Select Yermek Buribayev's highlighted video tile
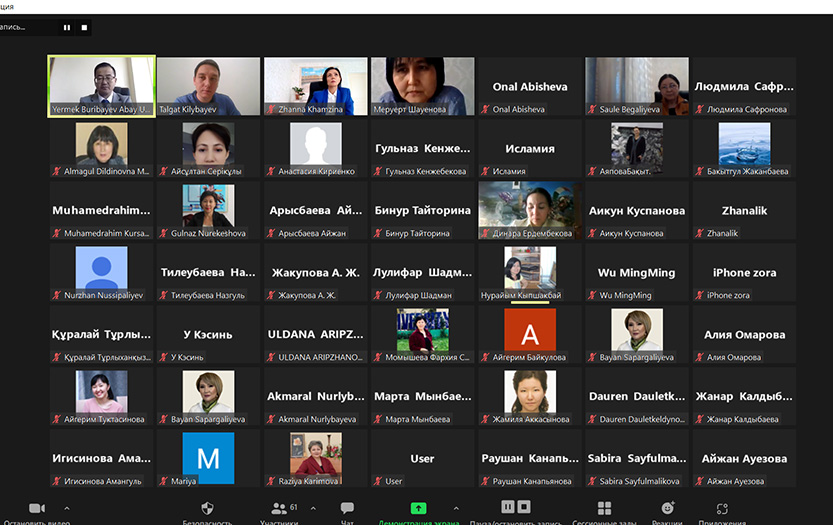This screenshot has width=833, height=525. point(101,86)
